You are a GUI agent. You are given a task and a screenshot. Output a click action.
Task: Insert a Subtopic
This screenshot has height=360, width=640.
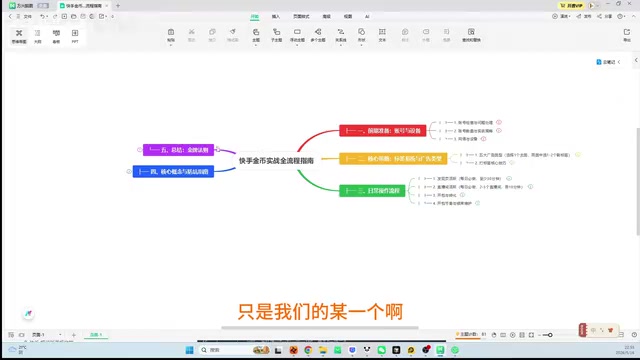(277, 35)
